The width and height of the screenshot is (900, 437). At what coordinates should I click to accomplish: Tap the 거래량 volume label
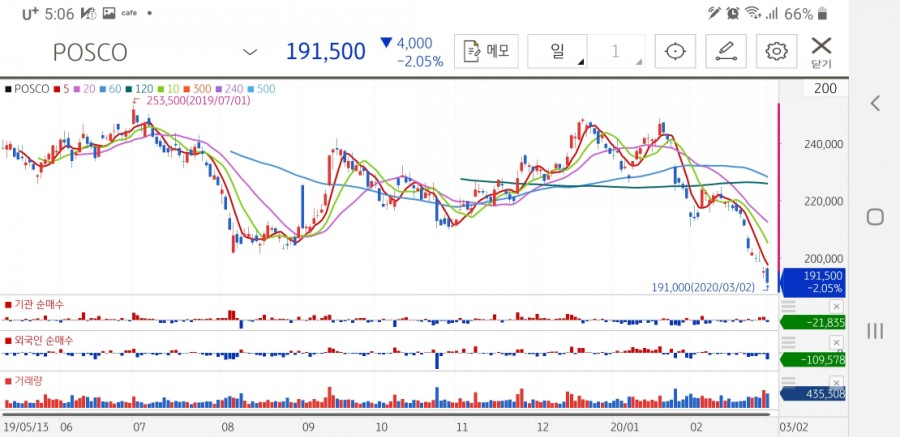click(x=24, y=380)
